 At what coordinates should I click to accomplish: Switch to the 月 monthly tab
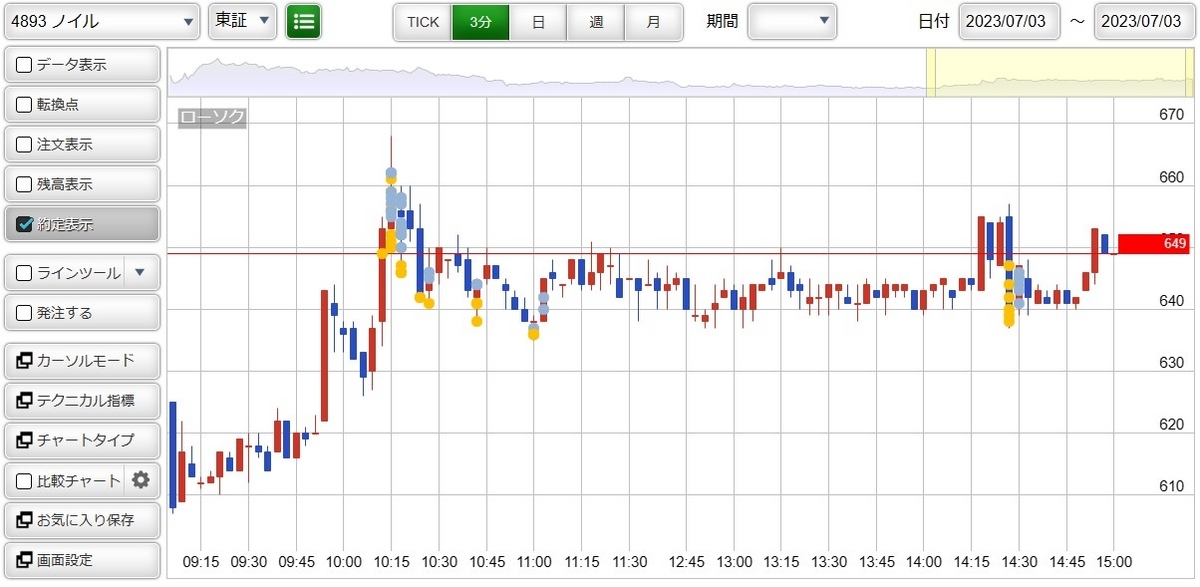654,21
